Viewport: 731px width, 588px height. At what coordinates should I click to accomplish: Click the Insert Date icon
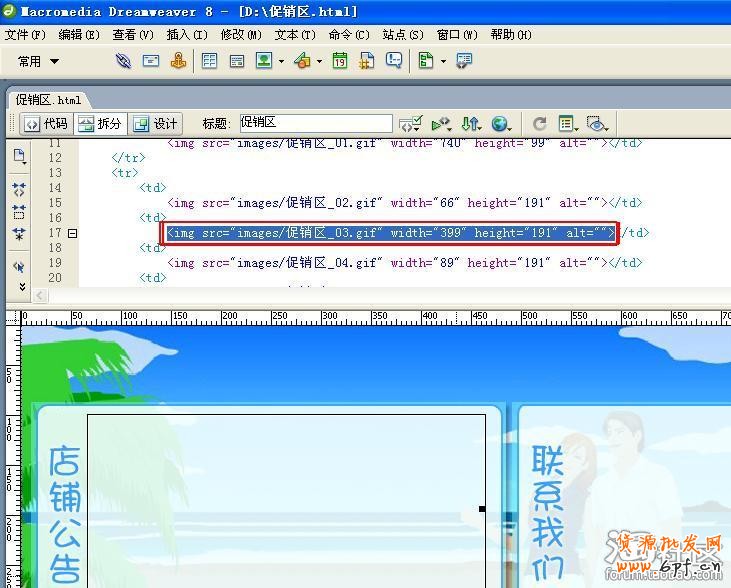click(x=340, y=61)
